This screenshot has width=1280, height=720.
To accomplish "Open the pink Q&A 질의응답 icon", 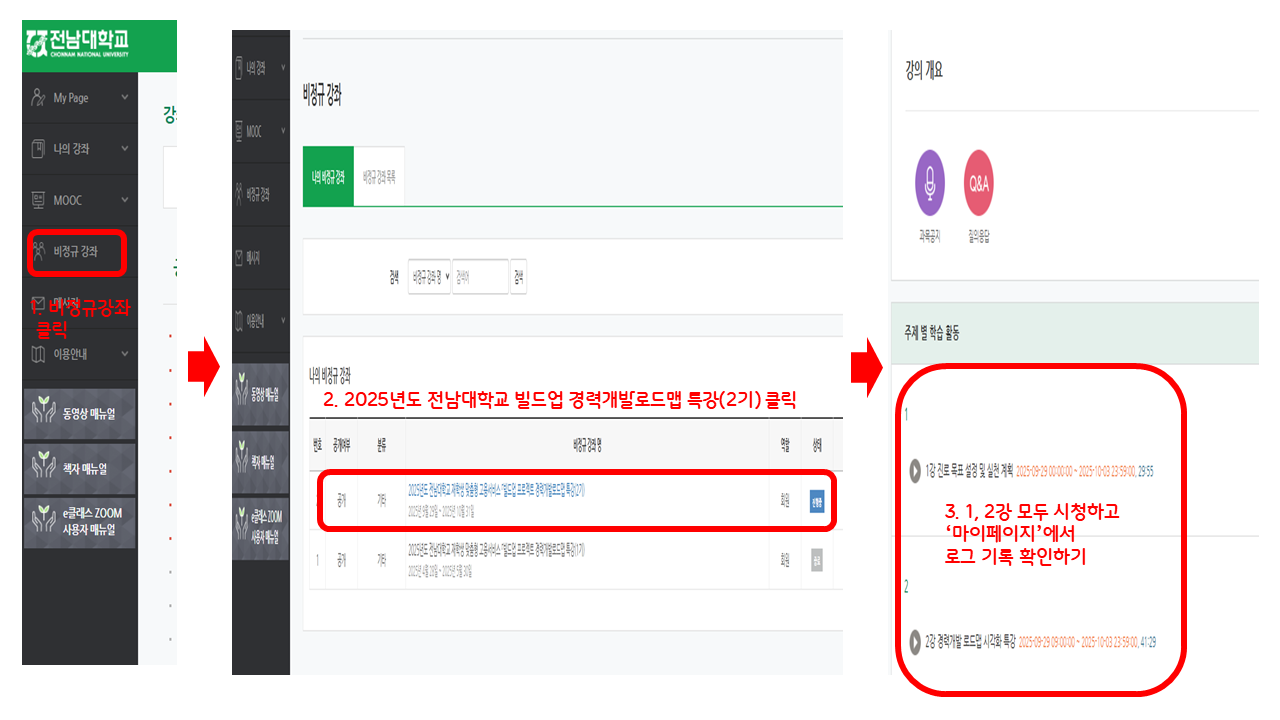I will coord(978,183).
